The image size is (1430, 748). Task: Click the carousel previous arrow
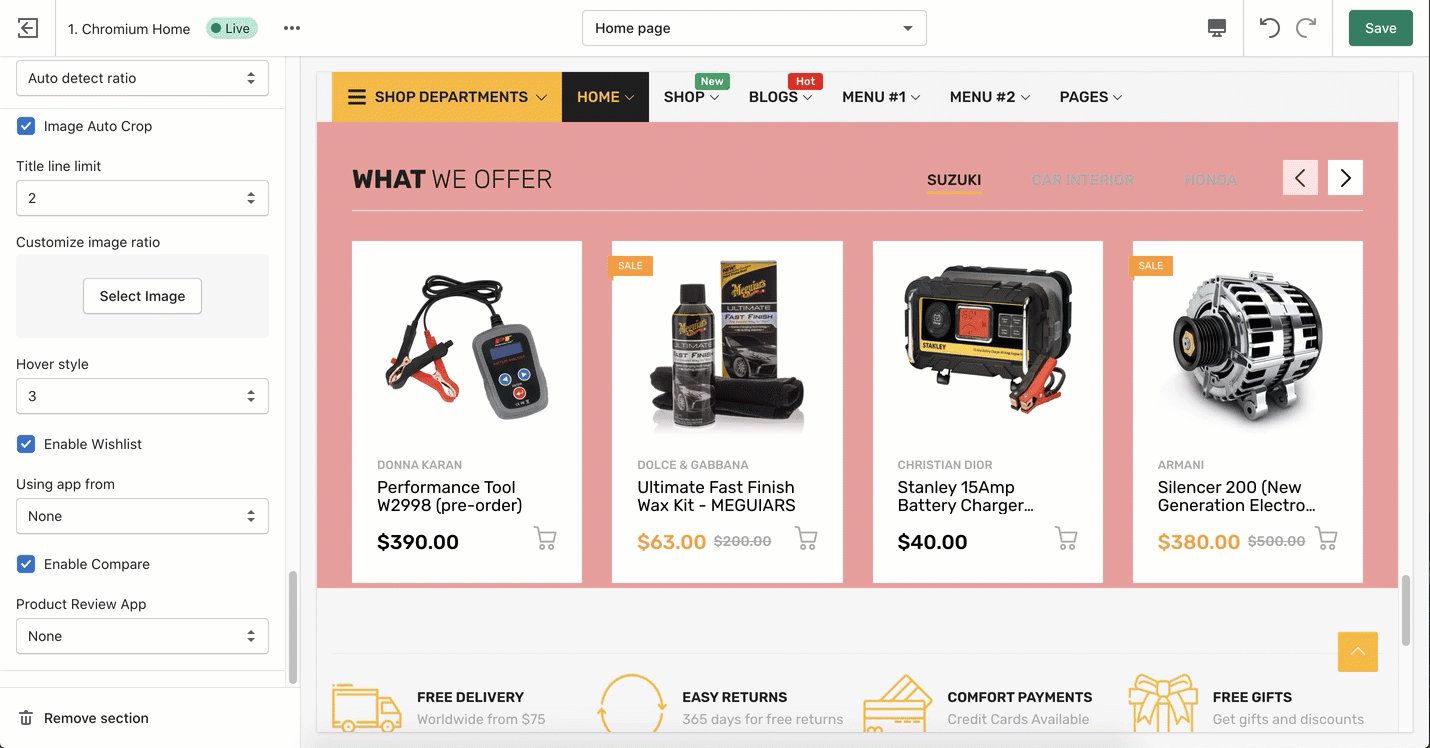tap(1300, 178)
